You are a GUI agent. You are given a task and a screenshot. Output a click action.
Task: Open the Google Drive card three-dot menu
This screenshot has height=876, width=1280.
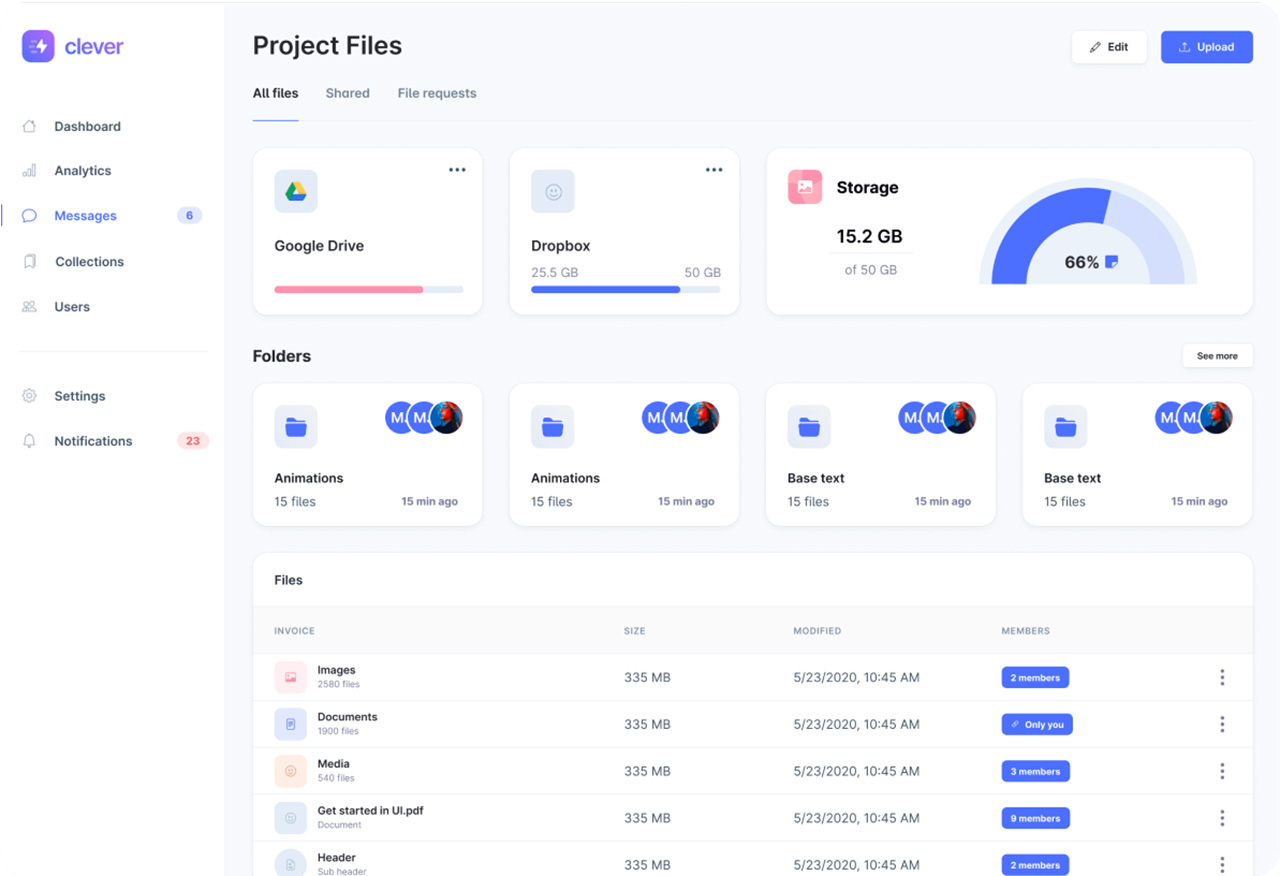pyautogui.click(x=457, y=170)
